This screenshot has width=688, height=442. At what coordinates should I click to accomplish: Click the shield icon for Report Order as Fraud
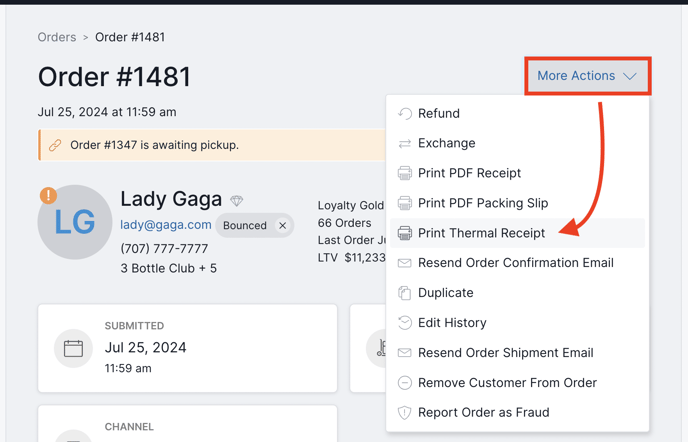(405, 413)
